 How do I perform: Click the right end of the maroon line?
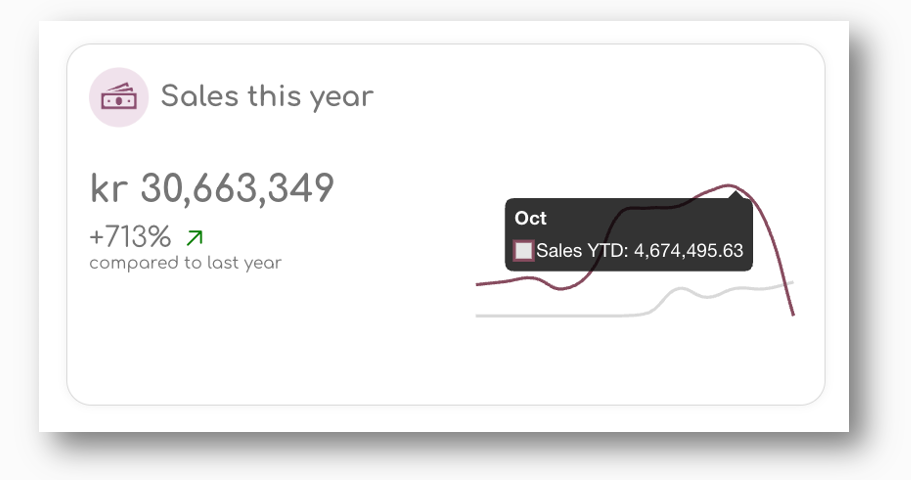click(x=793, y=314)
